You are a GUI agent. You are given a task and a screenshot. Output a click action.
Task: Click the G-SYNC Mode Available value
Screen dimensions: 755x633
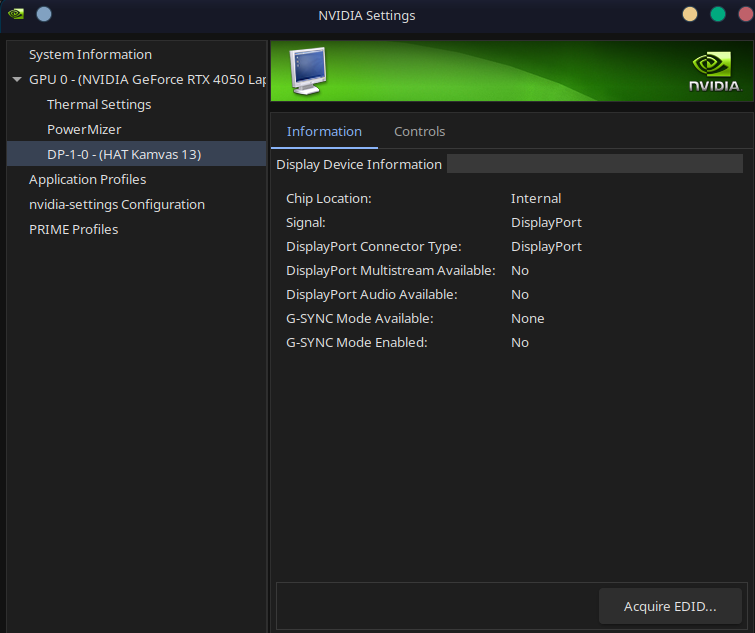click(527, 319)
